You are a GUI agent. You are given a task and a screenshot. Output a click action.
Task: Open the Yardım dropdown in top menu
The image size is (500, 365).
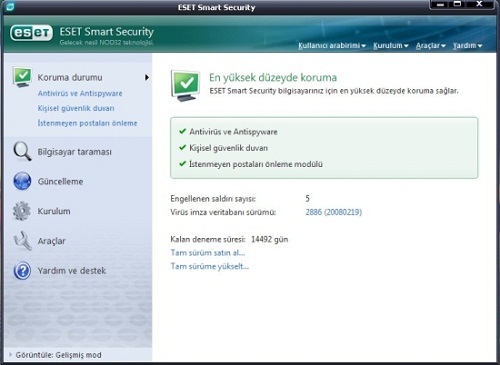(x=467, y=45)
